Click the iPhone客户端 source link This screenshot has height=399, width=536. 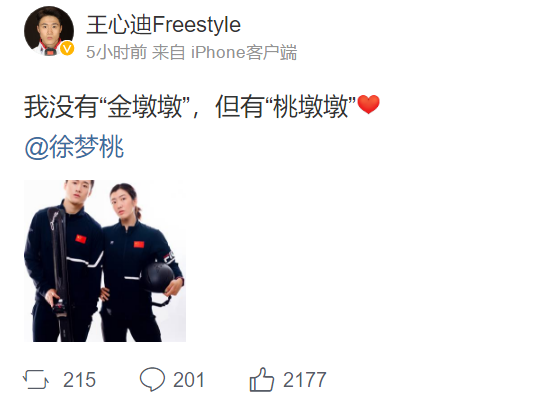pos(244,53)
